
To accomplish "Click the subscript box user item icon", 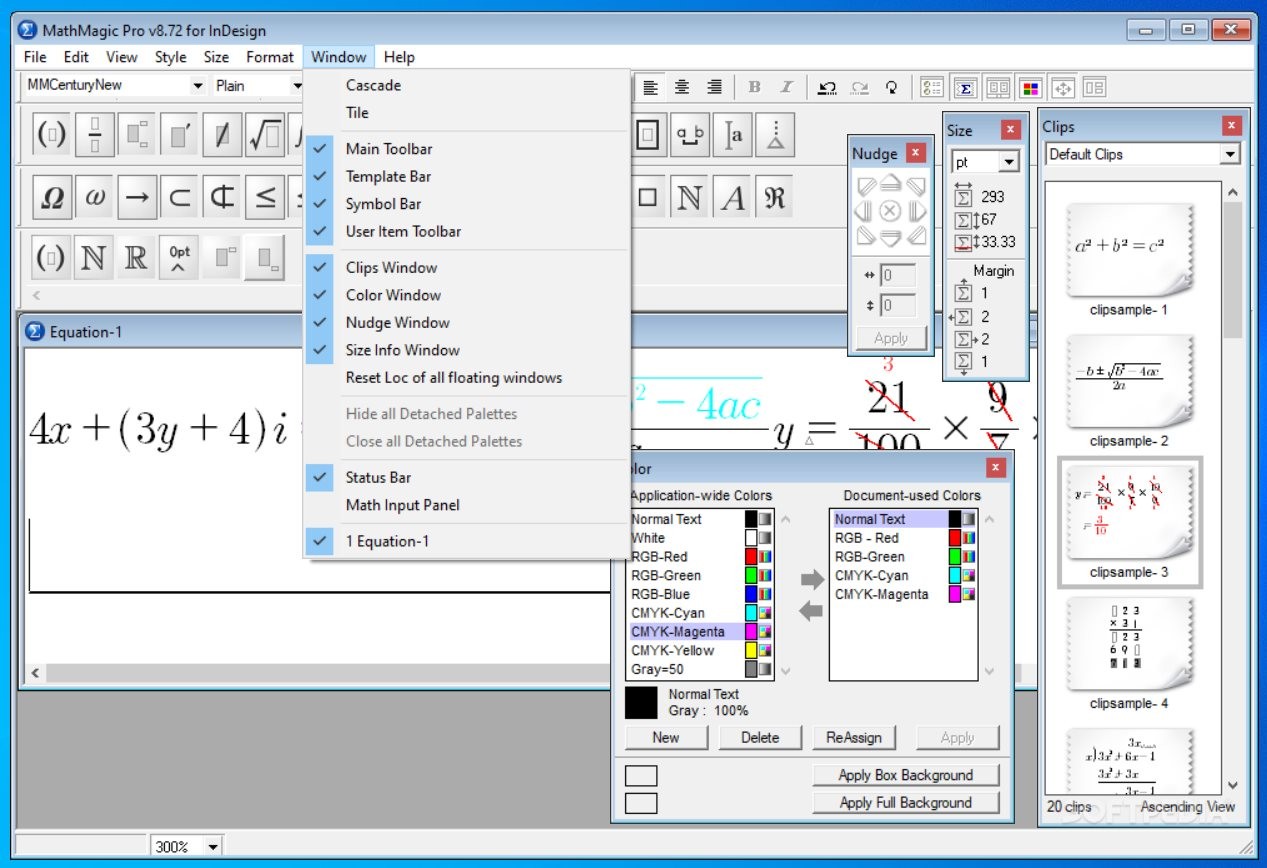I will click(265, 258).
